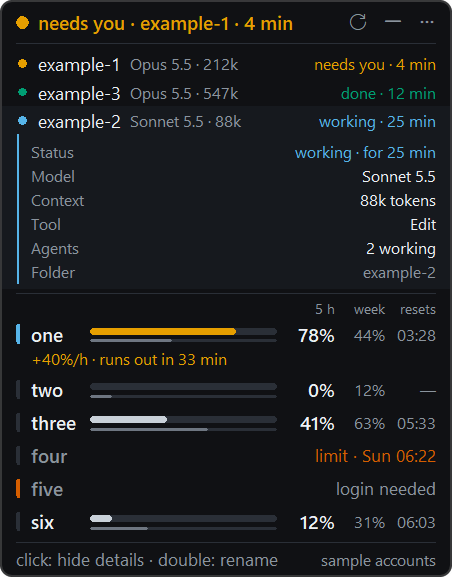Screen dimensions: 452x577
Task: Select the example-3 session row
Action: point(226,93)
